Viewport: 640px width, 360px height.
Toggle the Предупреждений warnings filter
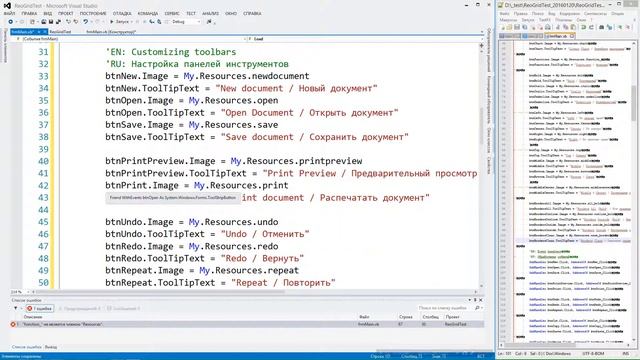click(80, 308)
